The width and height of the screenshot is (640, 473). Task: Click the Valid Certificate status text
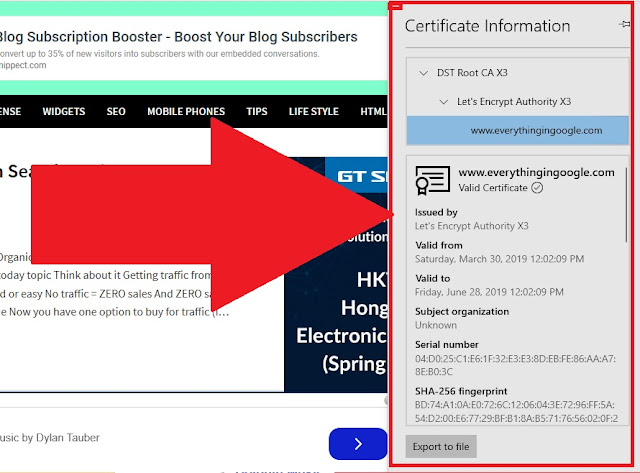point(493,188)
